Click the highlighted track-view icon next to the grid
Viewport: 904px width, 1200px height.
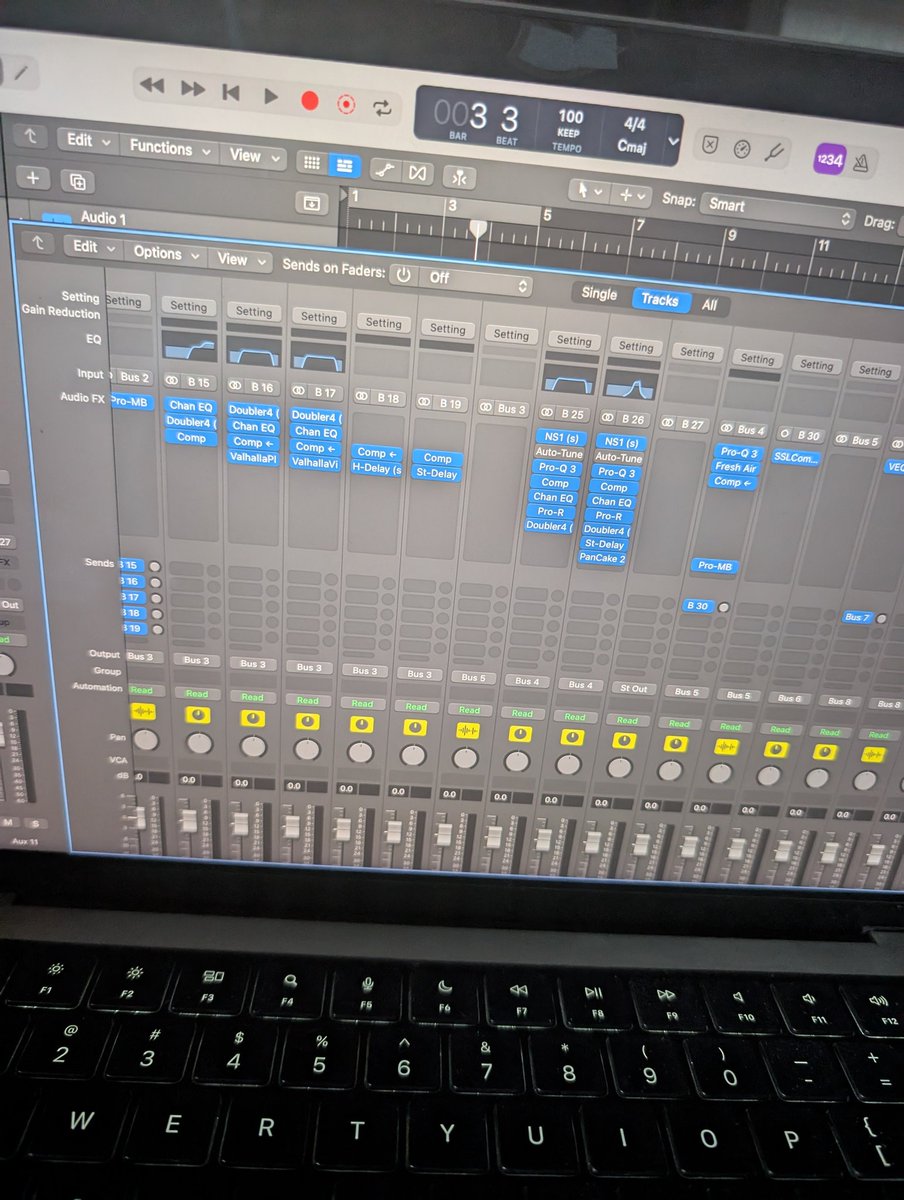click(344, 166)
